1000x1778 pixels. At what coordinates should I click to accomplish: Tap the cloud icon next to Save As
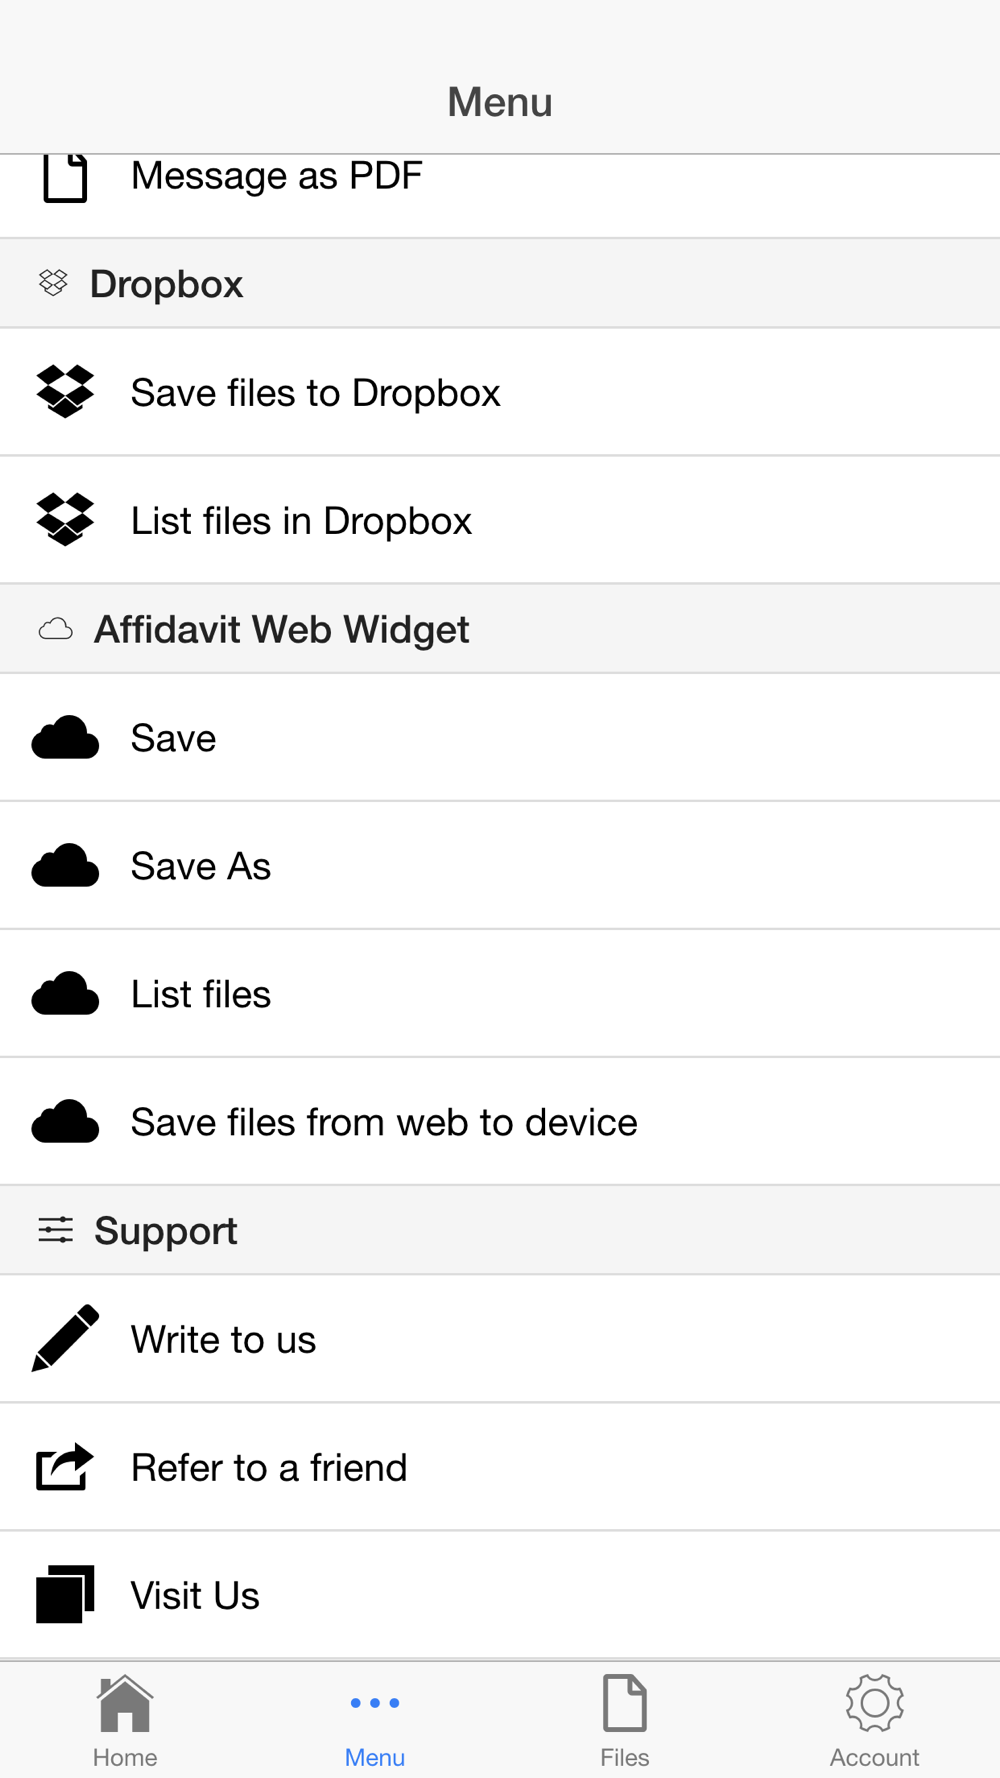[65, 866]
